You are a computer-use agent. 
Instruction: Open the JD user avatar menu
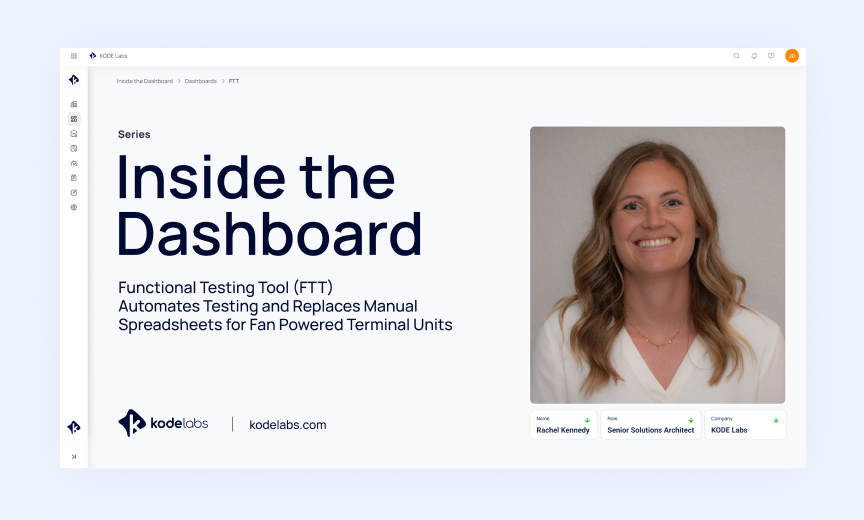coord(792,56)
